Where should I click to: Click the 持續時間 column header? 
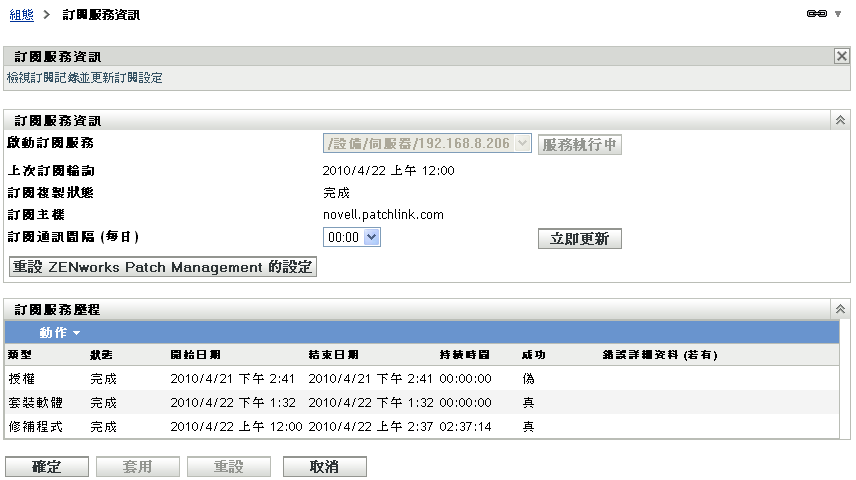(465, 355)
